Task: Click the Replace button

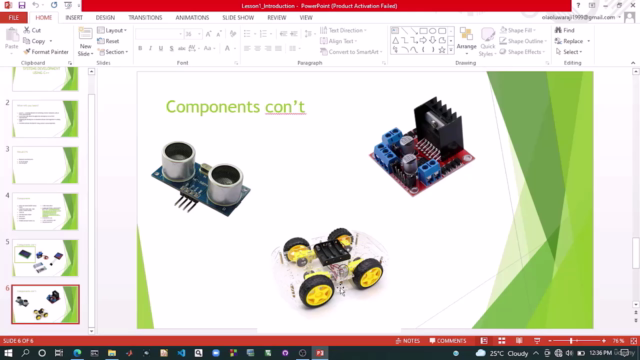Action: (572, 41)
